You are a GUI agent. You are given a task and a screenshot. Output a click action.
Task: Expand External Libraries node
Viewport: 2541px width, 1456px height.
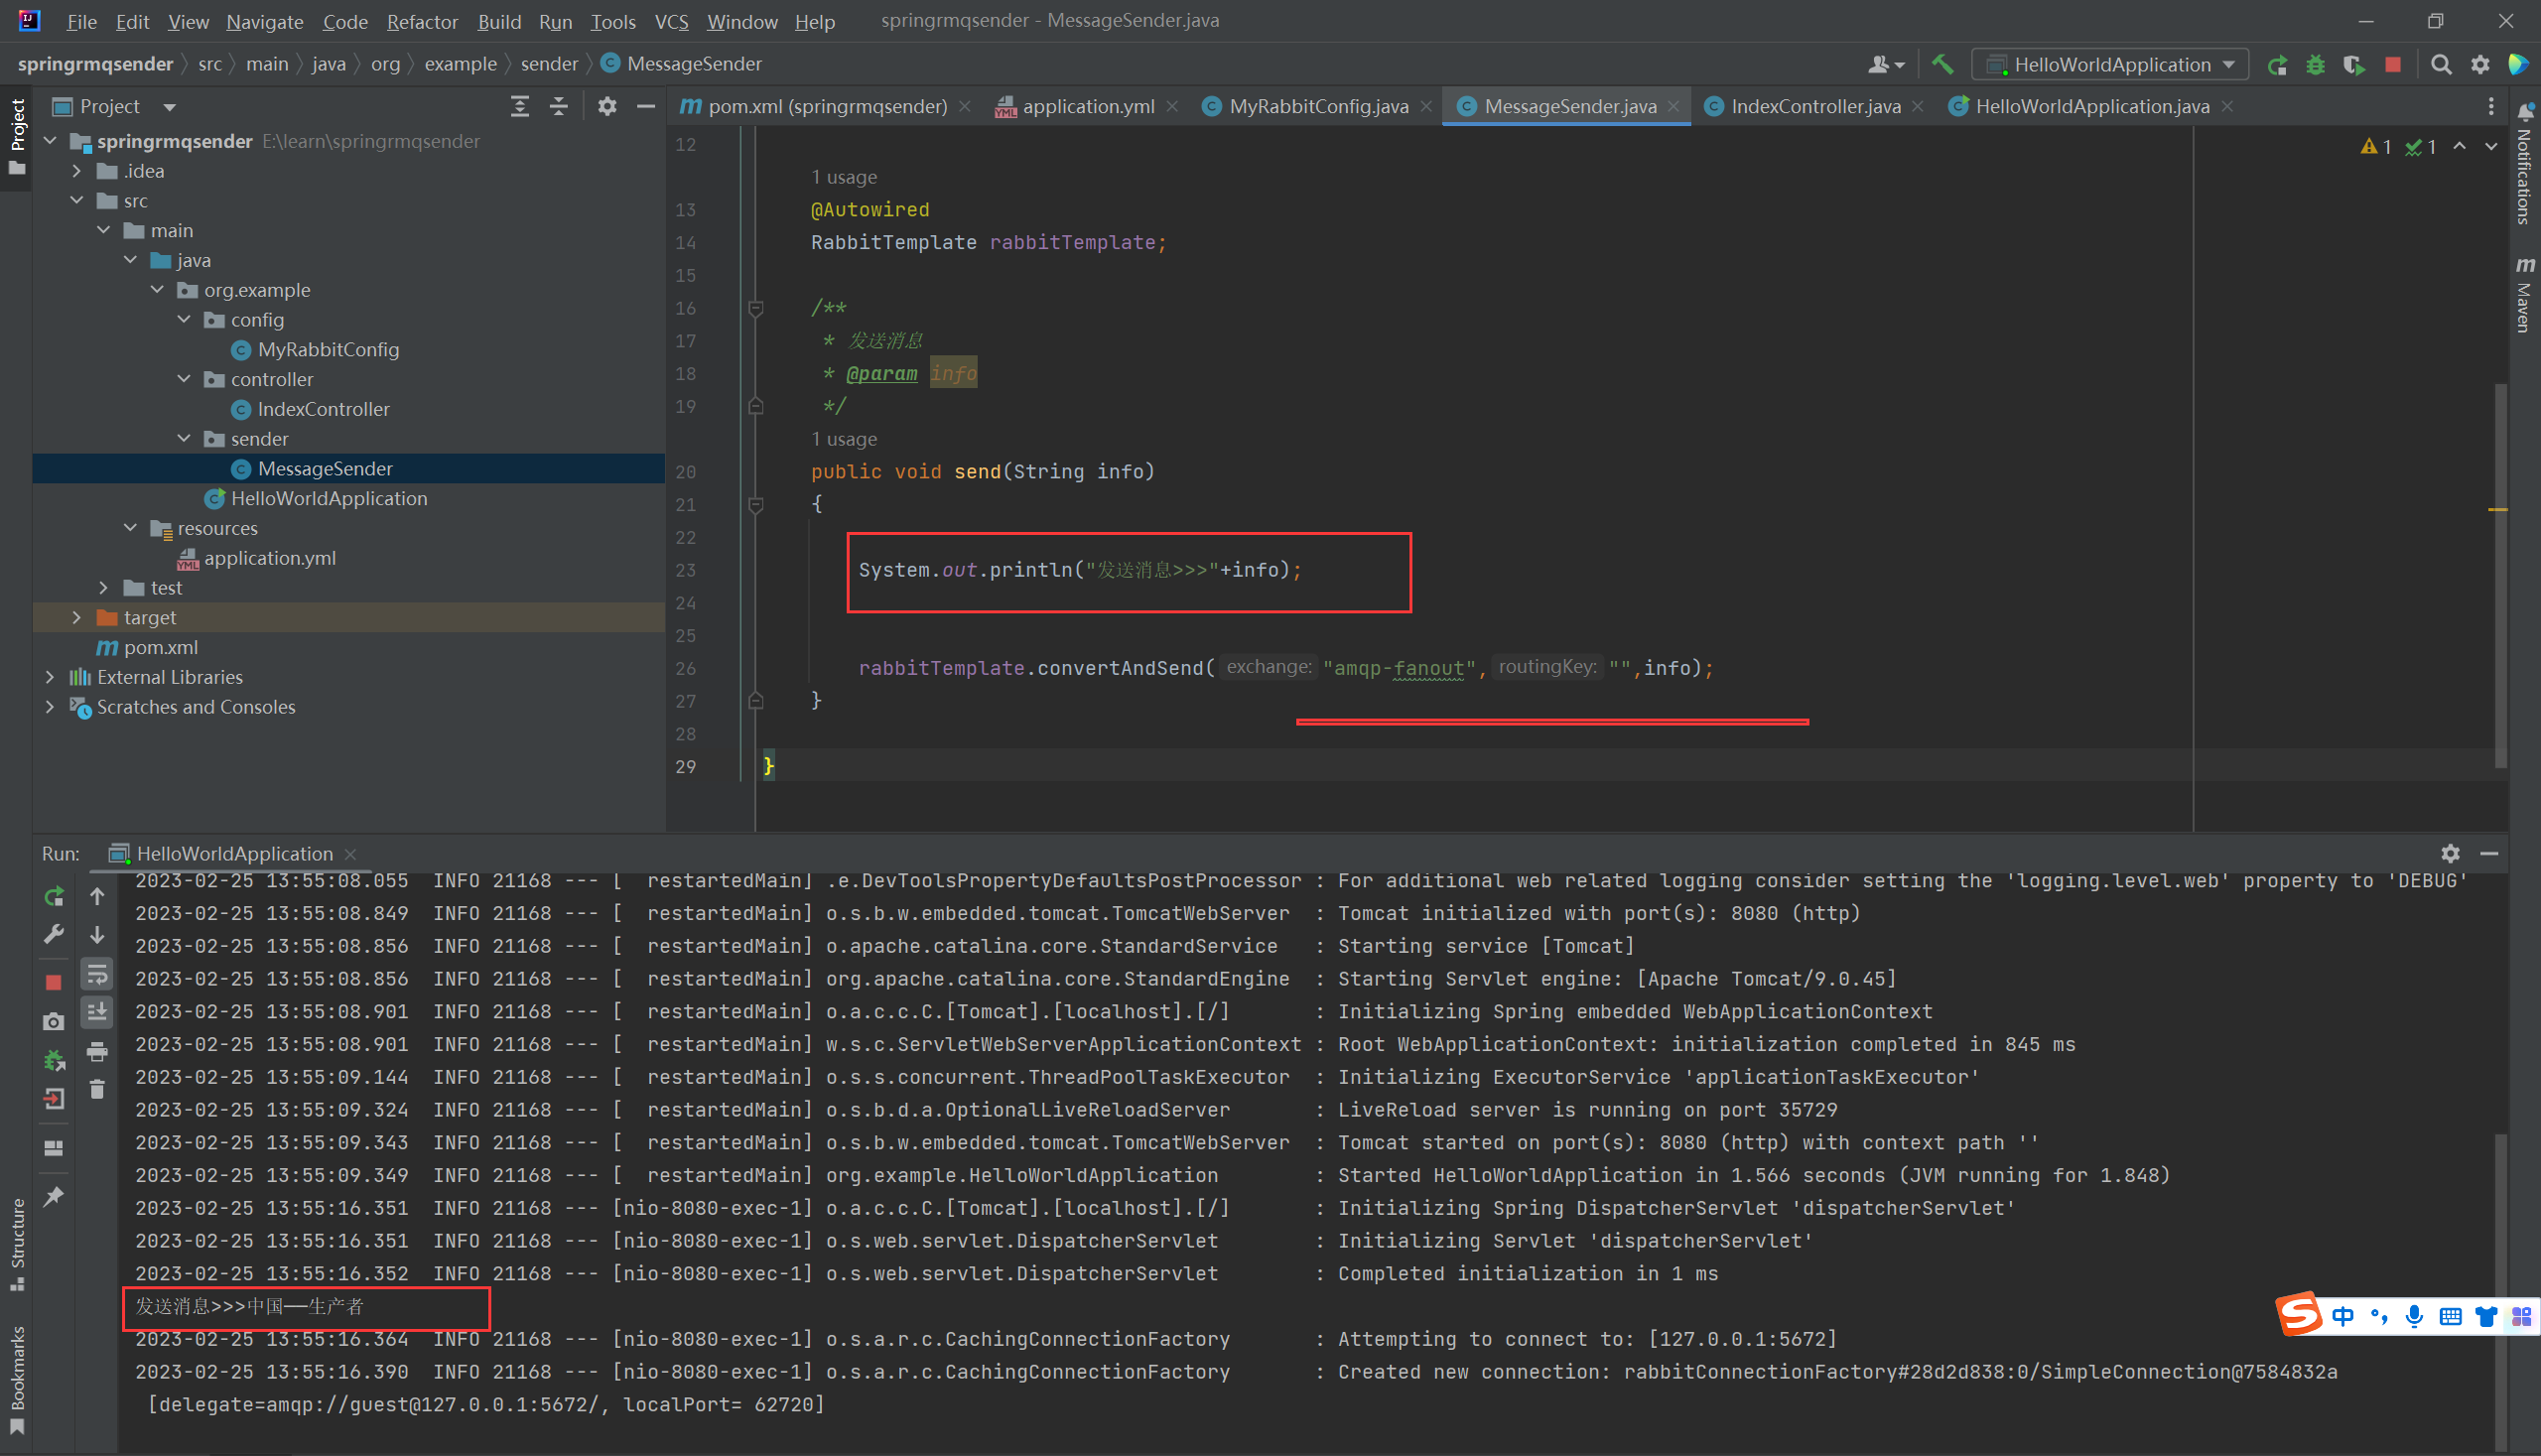tap(50, 677)
